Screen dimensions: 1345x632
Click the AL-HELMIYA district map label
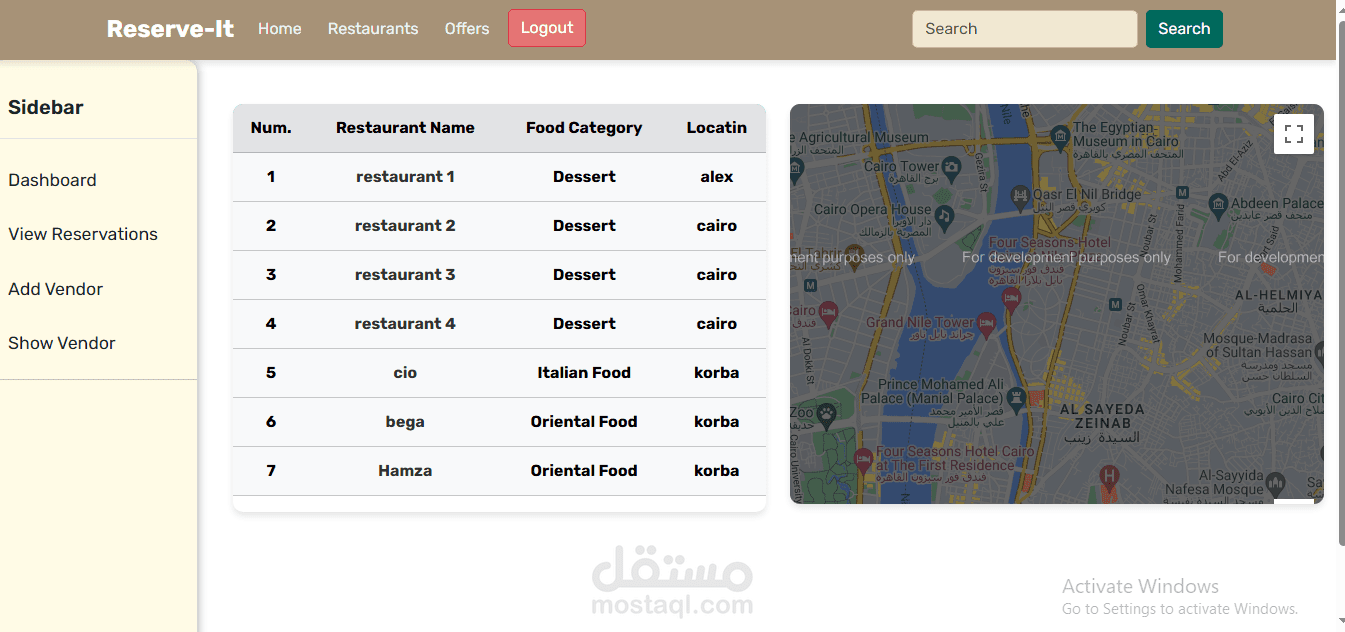coord(1279,296)
